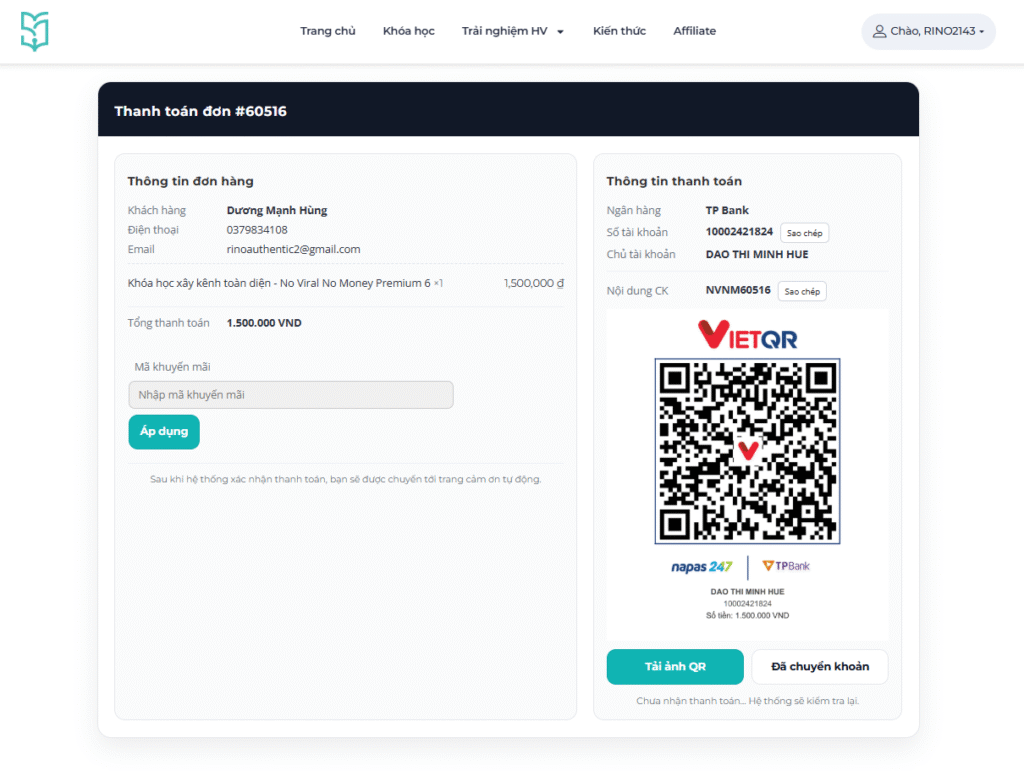Click the VietQR logo above QR code
Image resolution: width=1024 pixels, height=771 pixels.
[747, 335]
